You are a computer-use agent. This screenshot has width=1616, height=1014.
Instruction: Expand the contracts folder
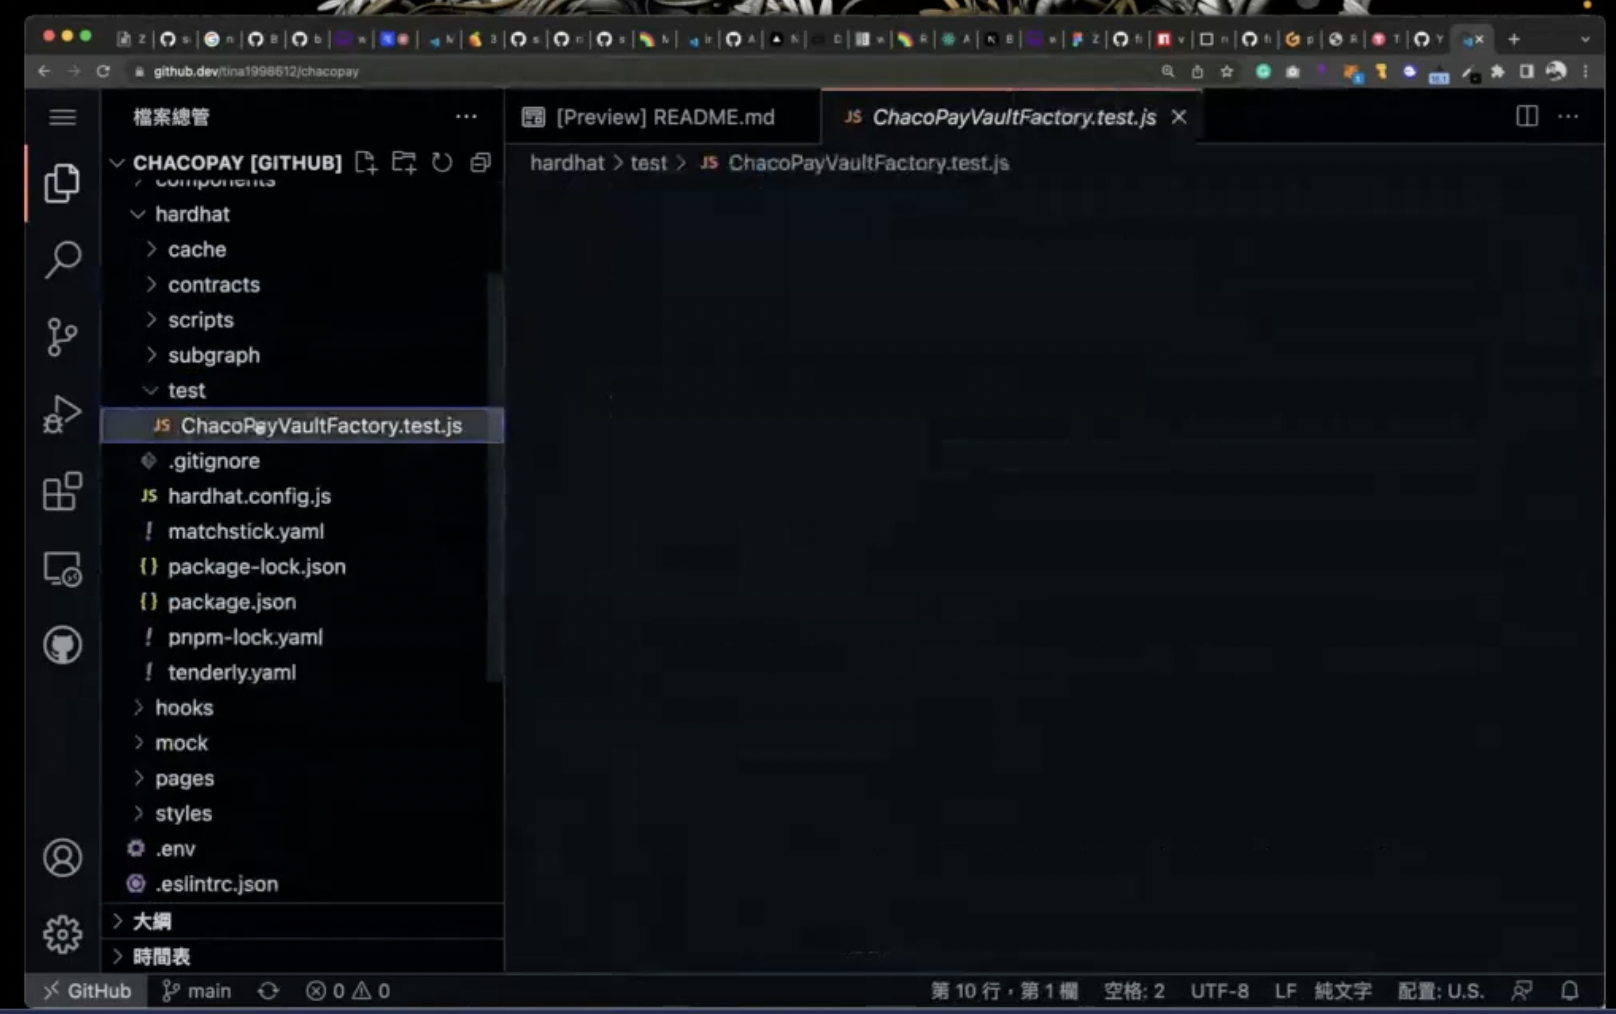(213, 285)
